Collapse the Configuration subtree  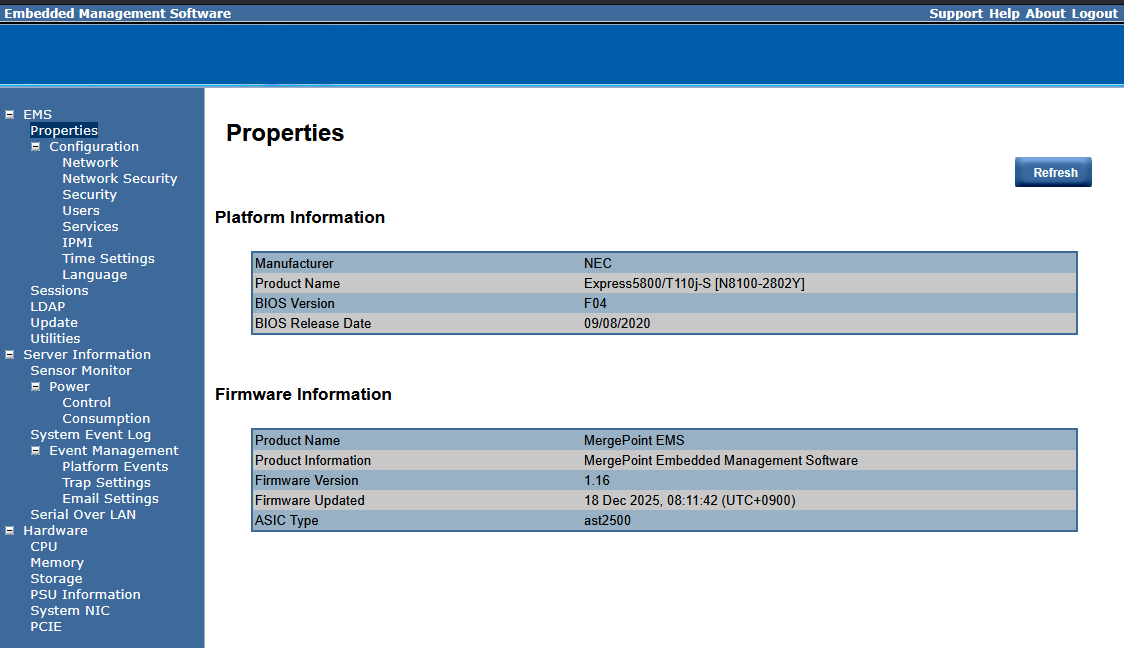(x=36, y=147)
